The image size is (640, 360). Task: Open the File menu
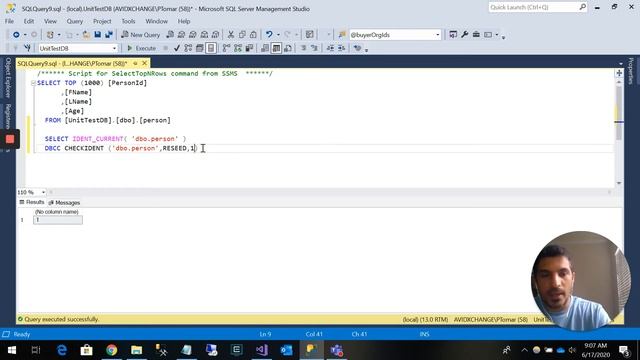9,21
